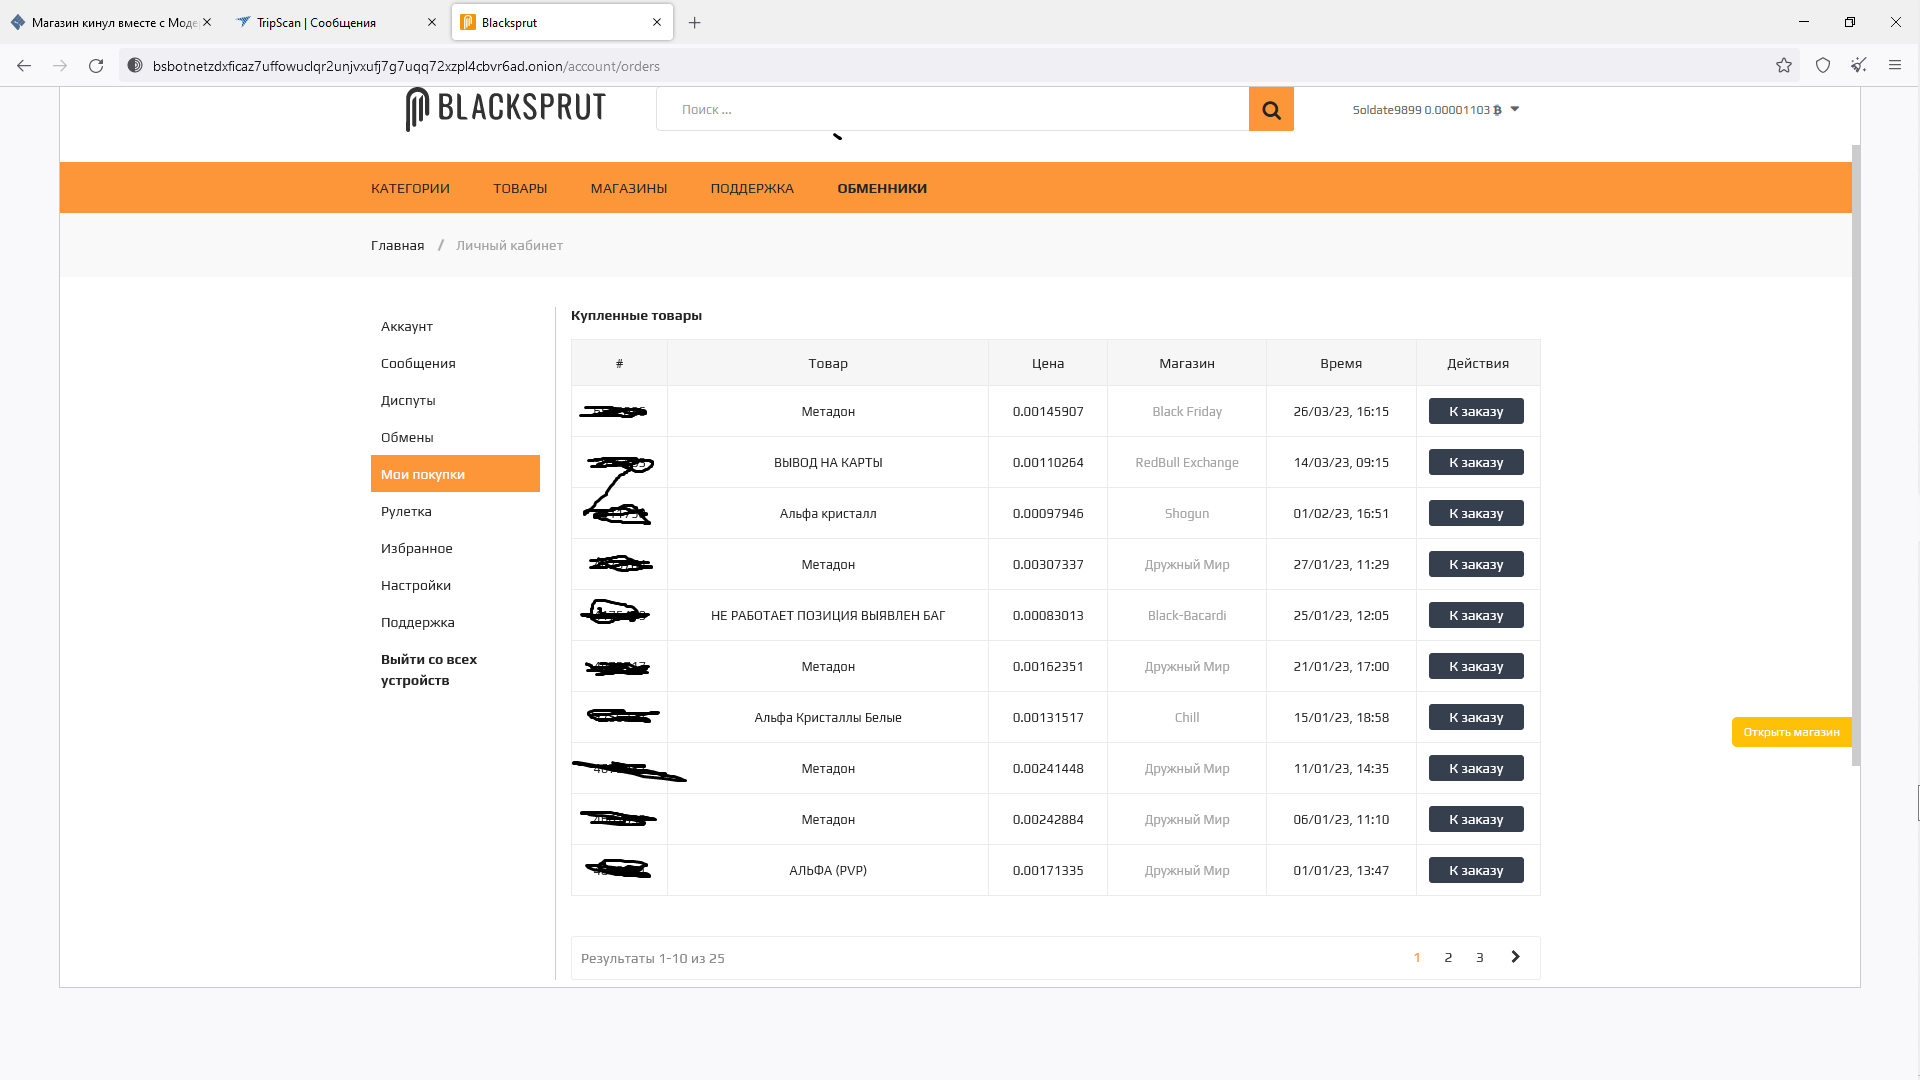Go back using the browser back arrow
Viewport: 1920px width, 1080px height.
24,66
